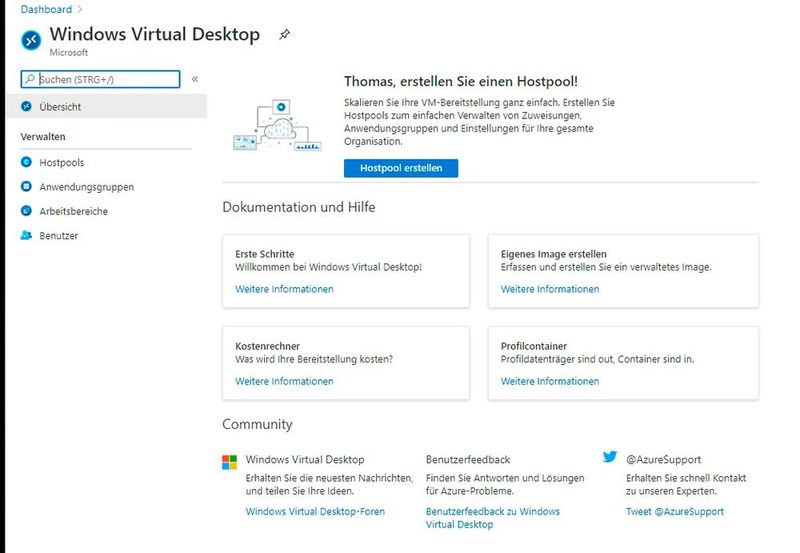
Task: Open Benutzer in the sidebar
Action: click(x=59, y=236)
